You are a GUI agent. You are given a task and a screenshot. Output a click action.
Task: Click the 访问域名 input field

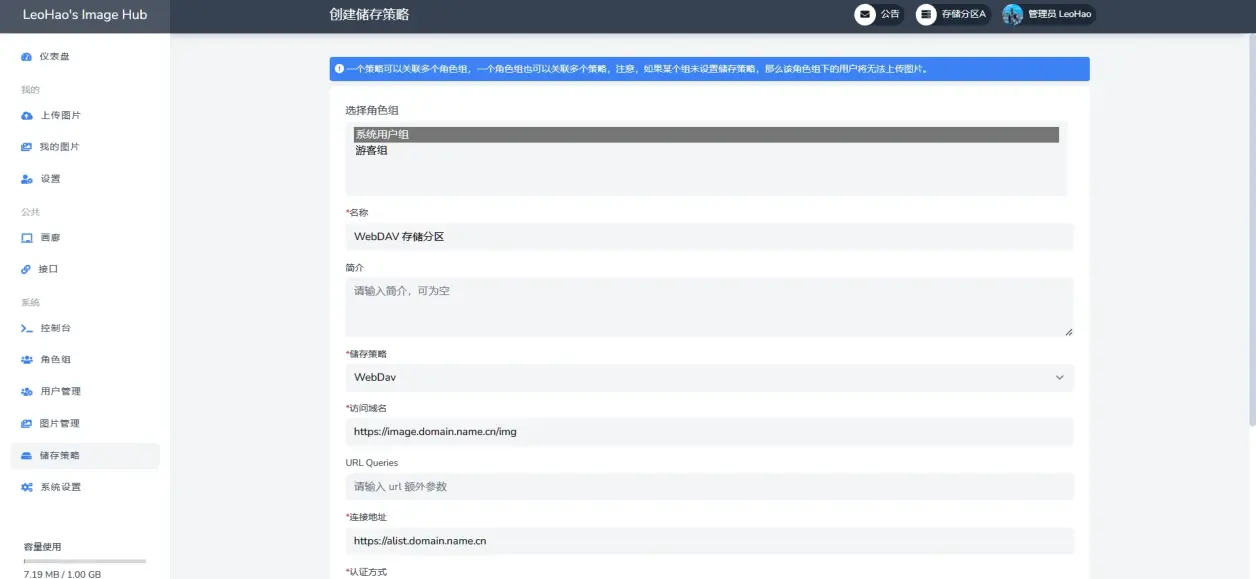709,432
